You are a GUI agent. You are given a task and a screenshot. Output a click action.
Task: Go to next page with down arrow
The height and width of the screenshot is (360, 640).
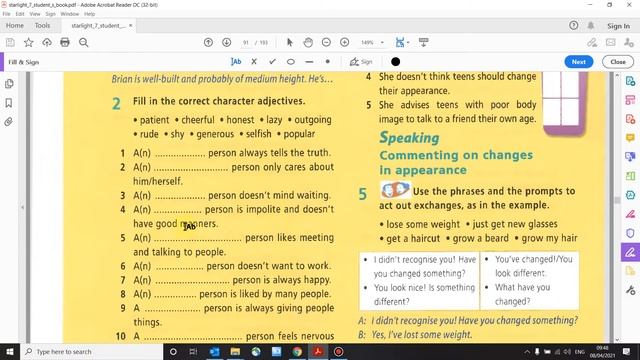click(227, 42)
